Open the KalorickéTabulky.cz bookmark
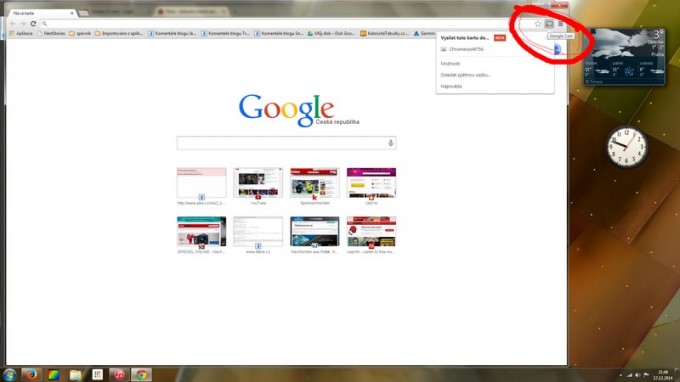This screenshot has width=680, height=382. coord(385,33)
